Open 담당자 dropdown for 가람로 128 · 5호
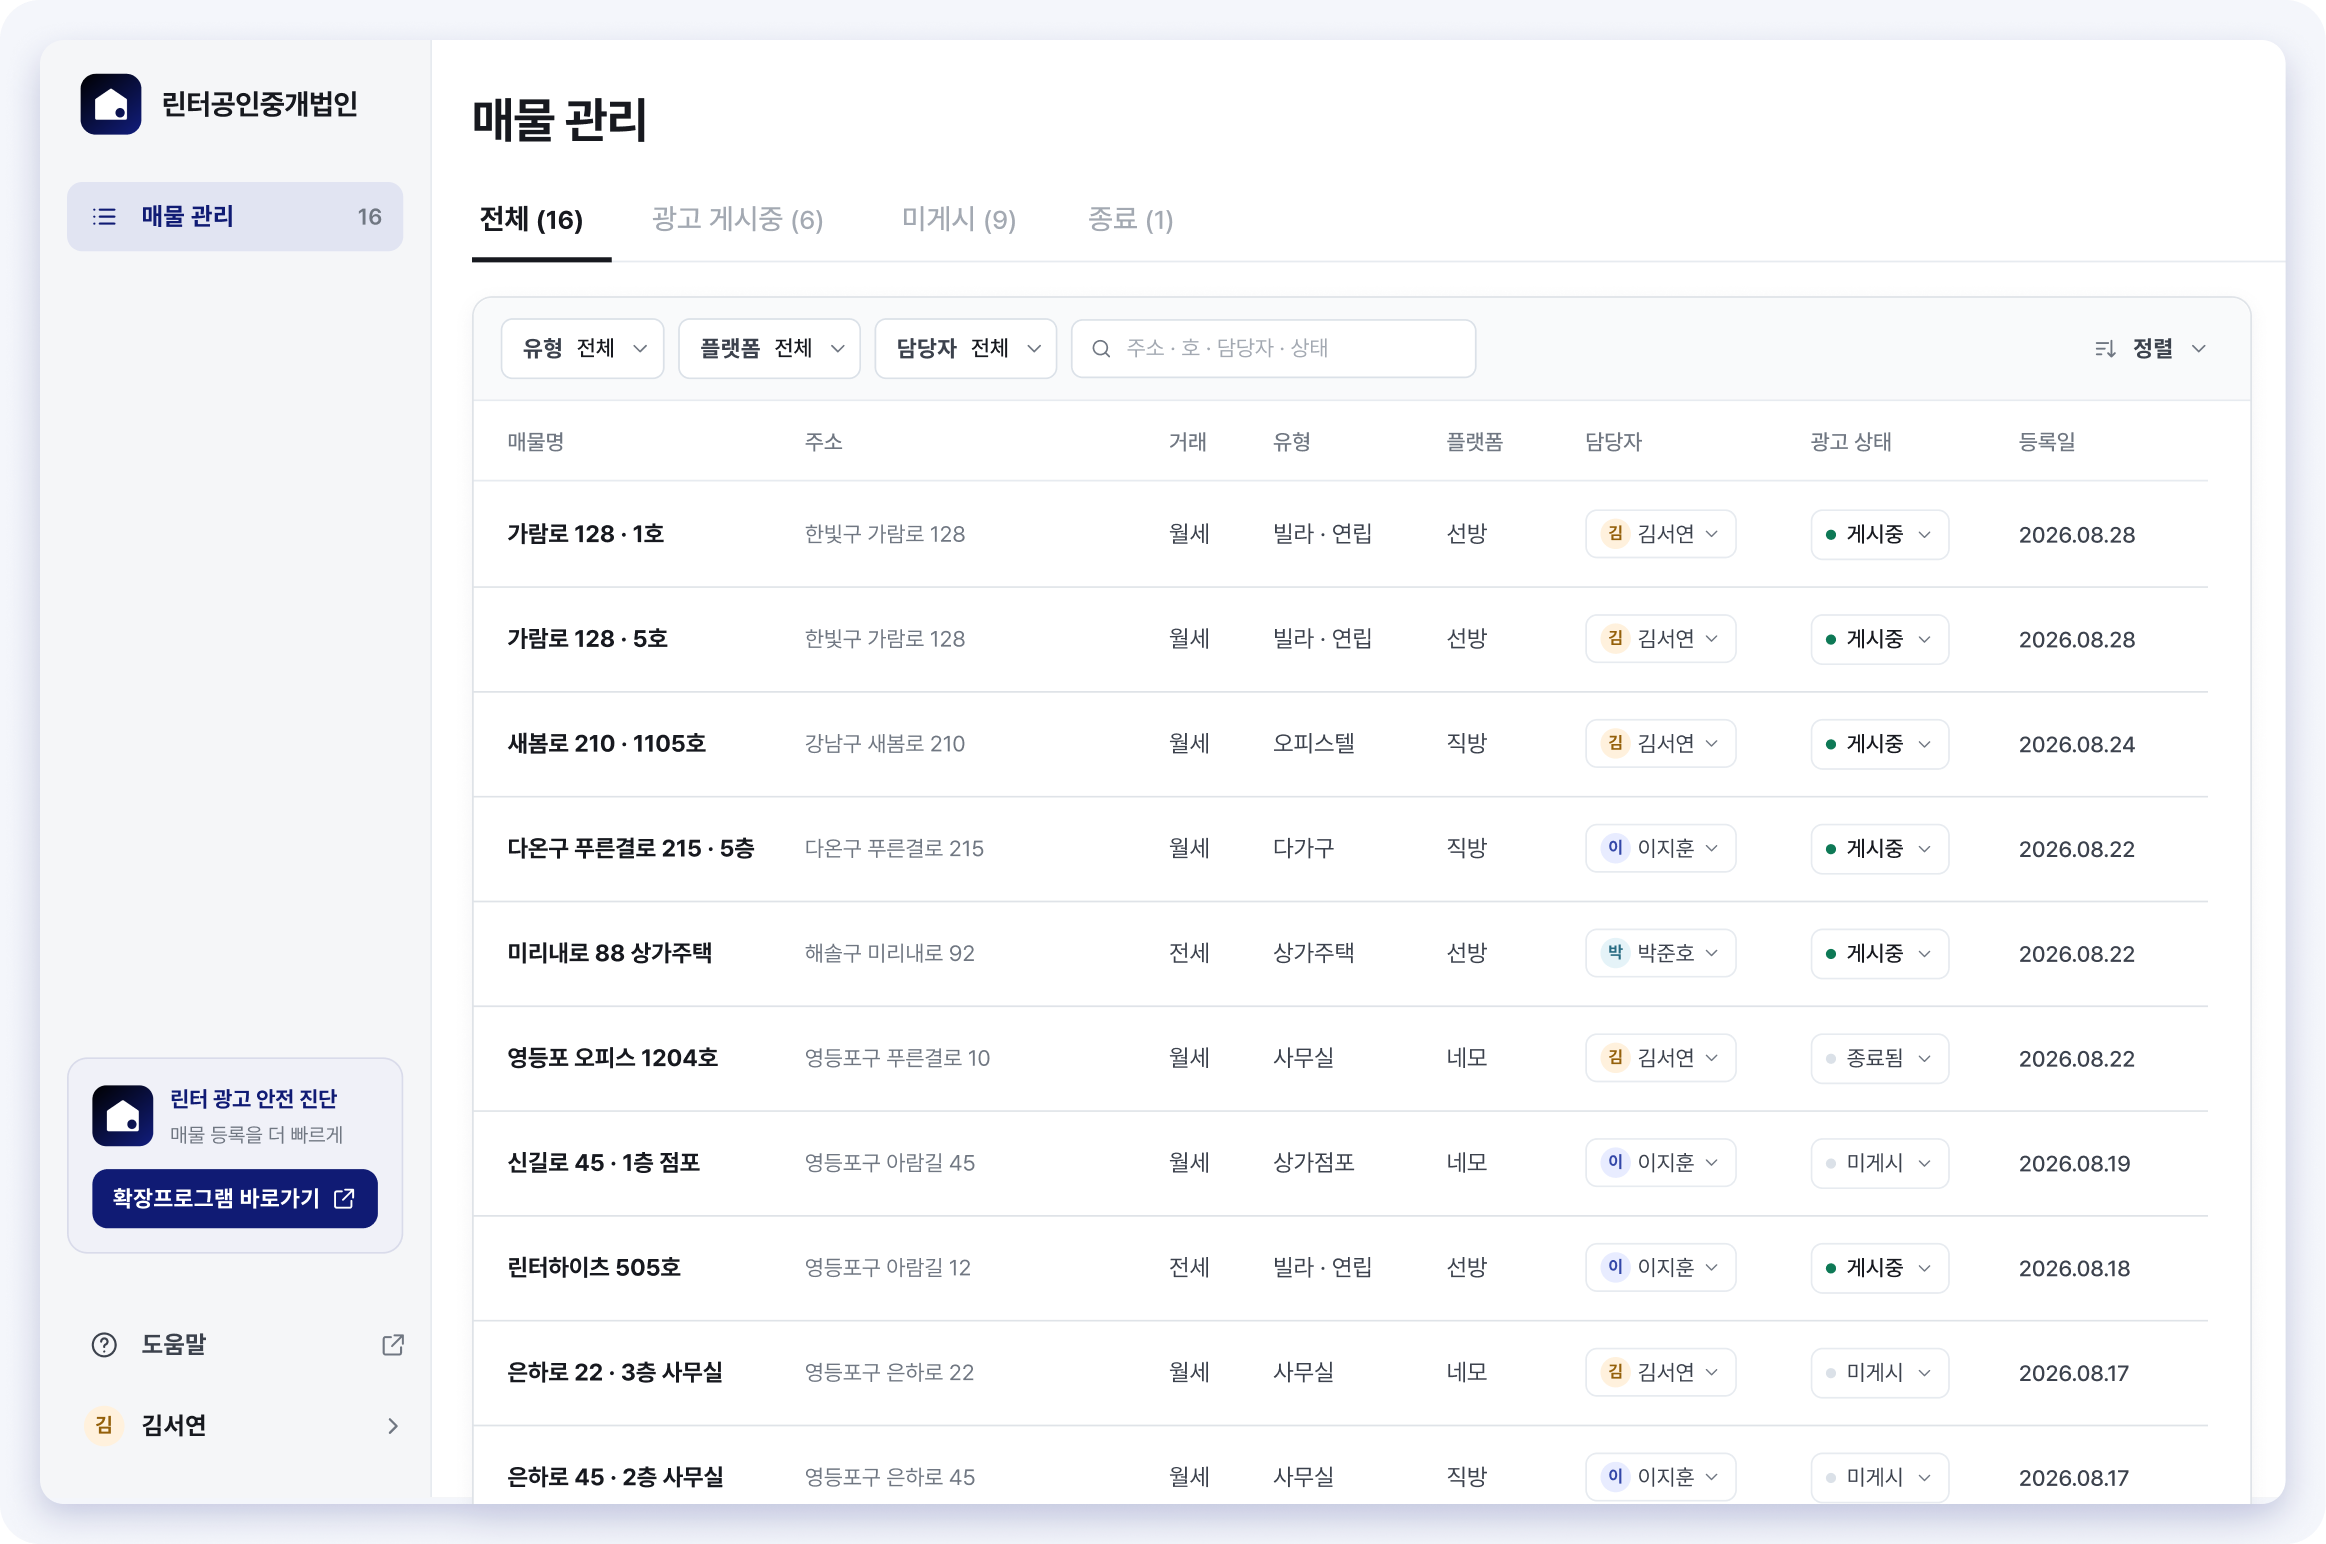 1661,638
